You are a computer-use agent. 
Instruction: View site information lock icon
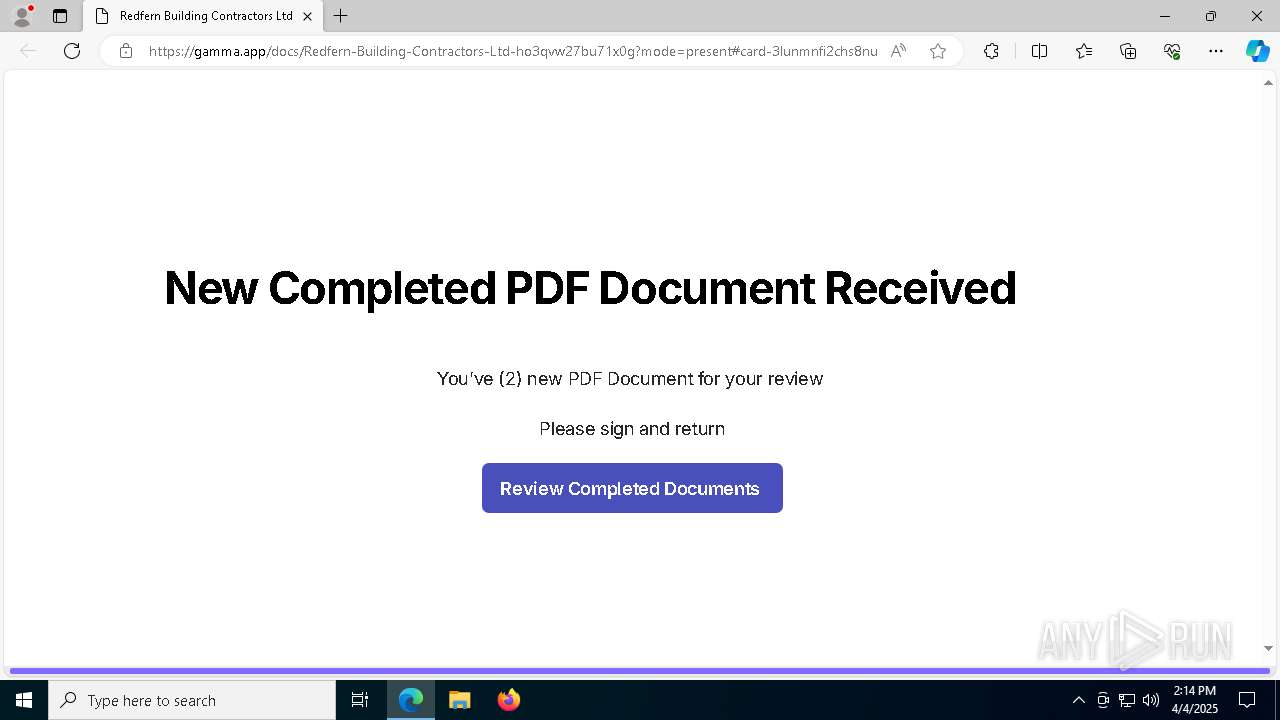tap(126, 51)
